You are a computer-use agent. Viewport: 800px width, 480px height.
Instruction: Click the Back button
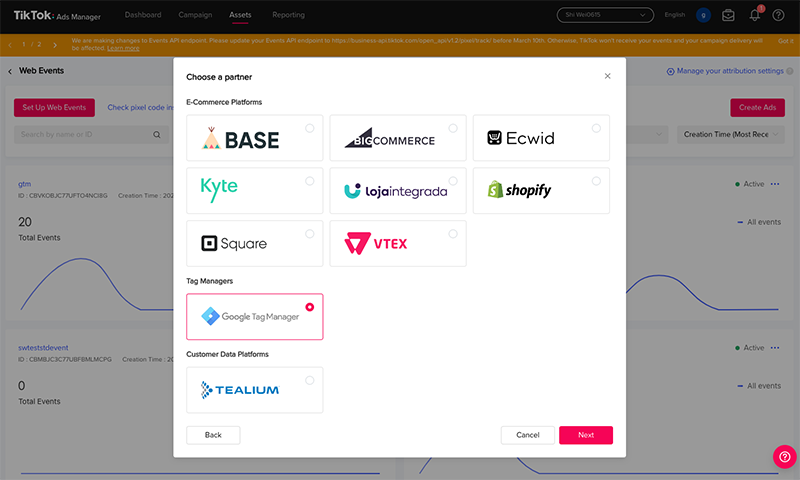pyautogui.click(x=213, y=435)
